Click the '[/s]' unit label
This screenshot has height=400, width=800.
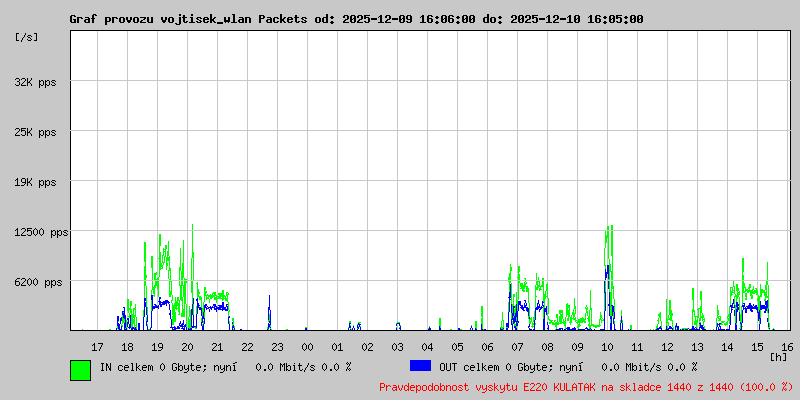point(27,37)
